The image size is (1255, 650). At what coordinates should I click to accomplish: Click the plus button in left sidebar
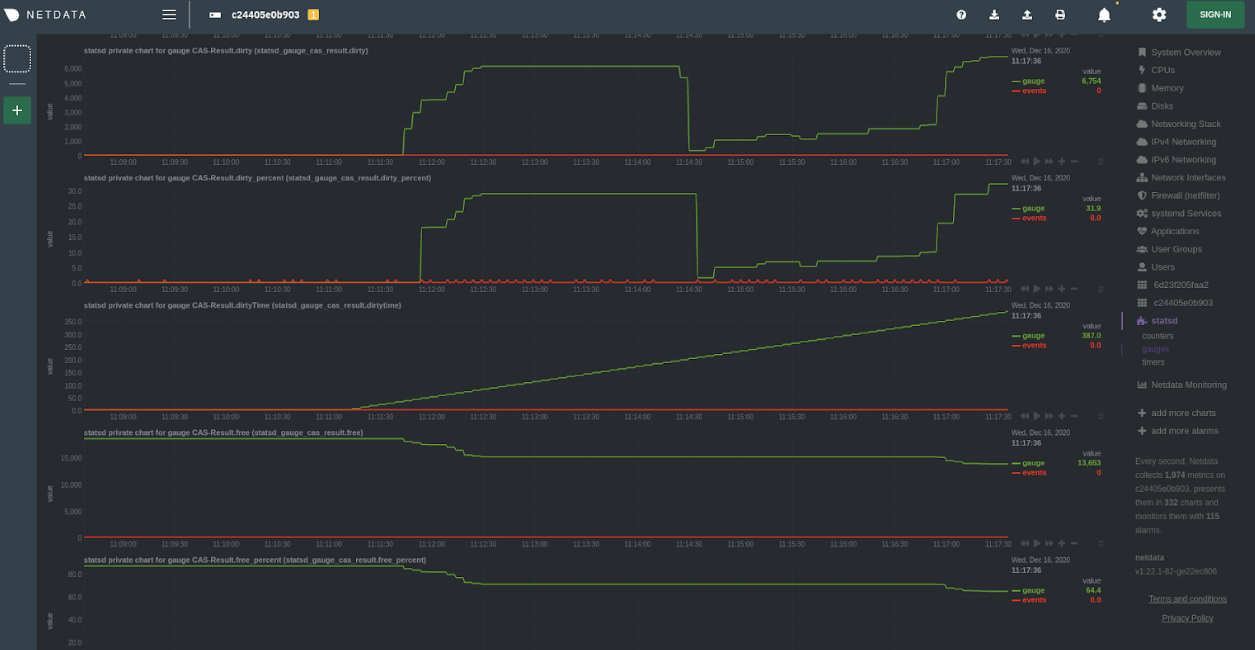coord(17,110)
